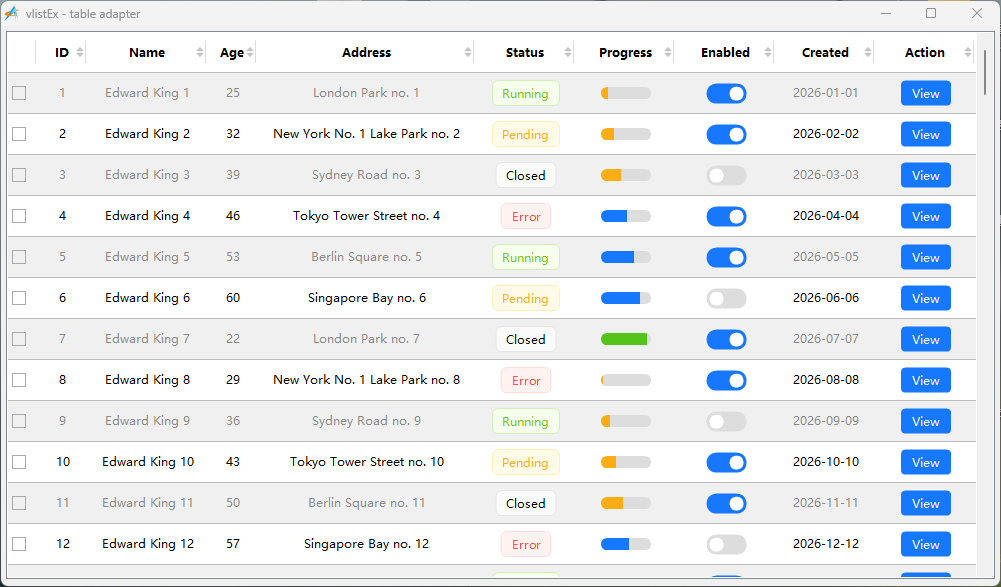Viewport: 1001px width, 587px height.
Task: Click the date 2026-11-11
Action: pos(825,503)
